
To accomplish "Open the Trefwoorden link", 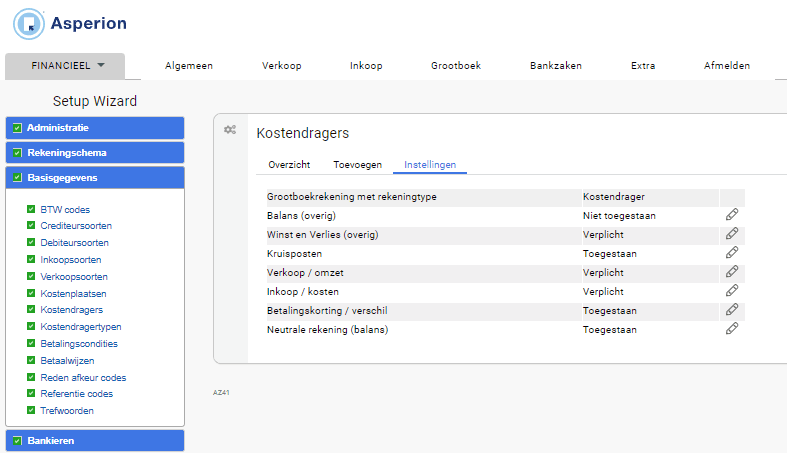I will pyautogui.click(x=67, y=411).
